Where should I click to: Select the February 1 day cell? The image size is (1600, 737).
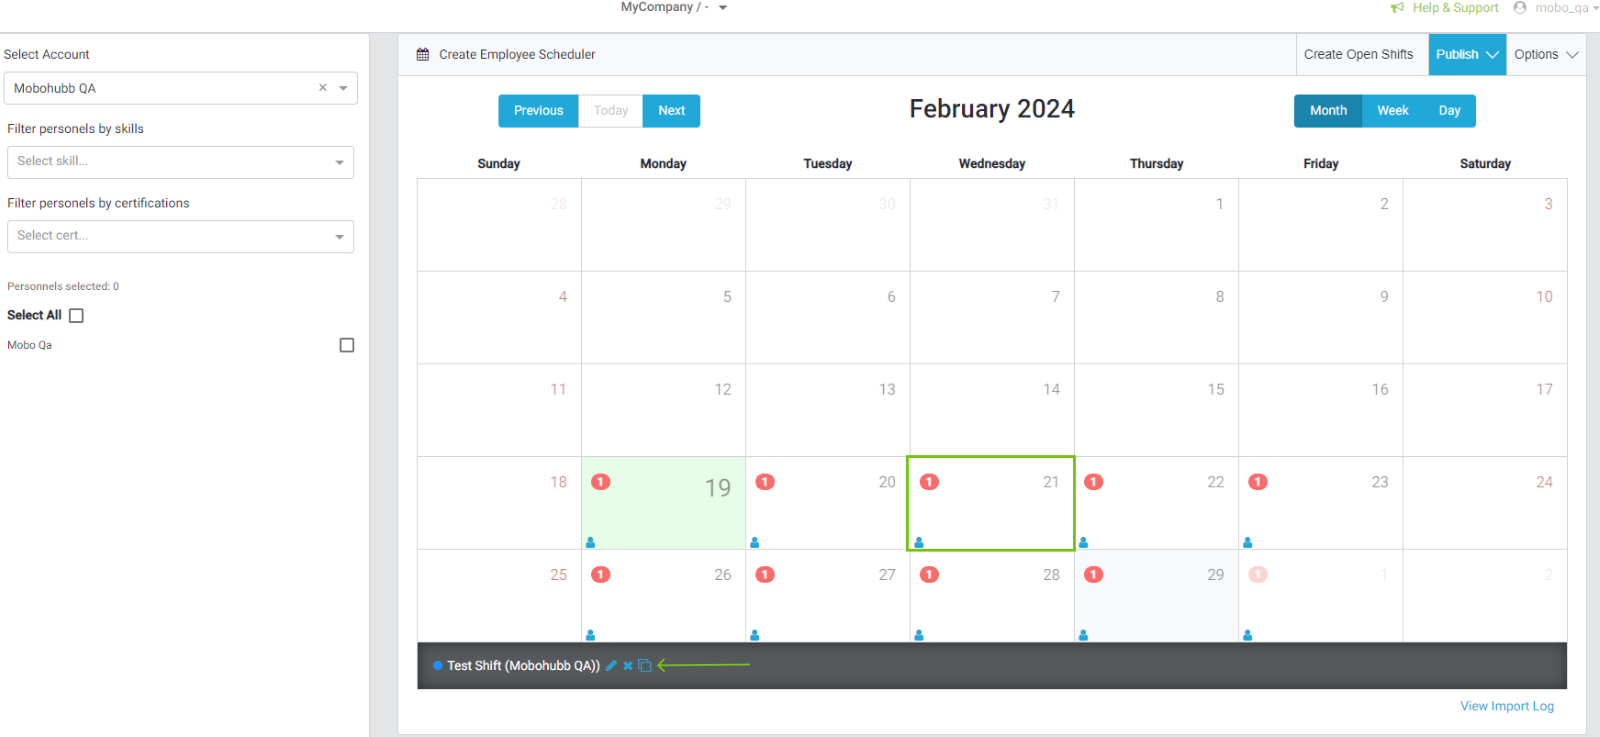pos(1156,225)
